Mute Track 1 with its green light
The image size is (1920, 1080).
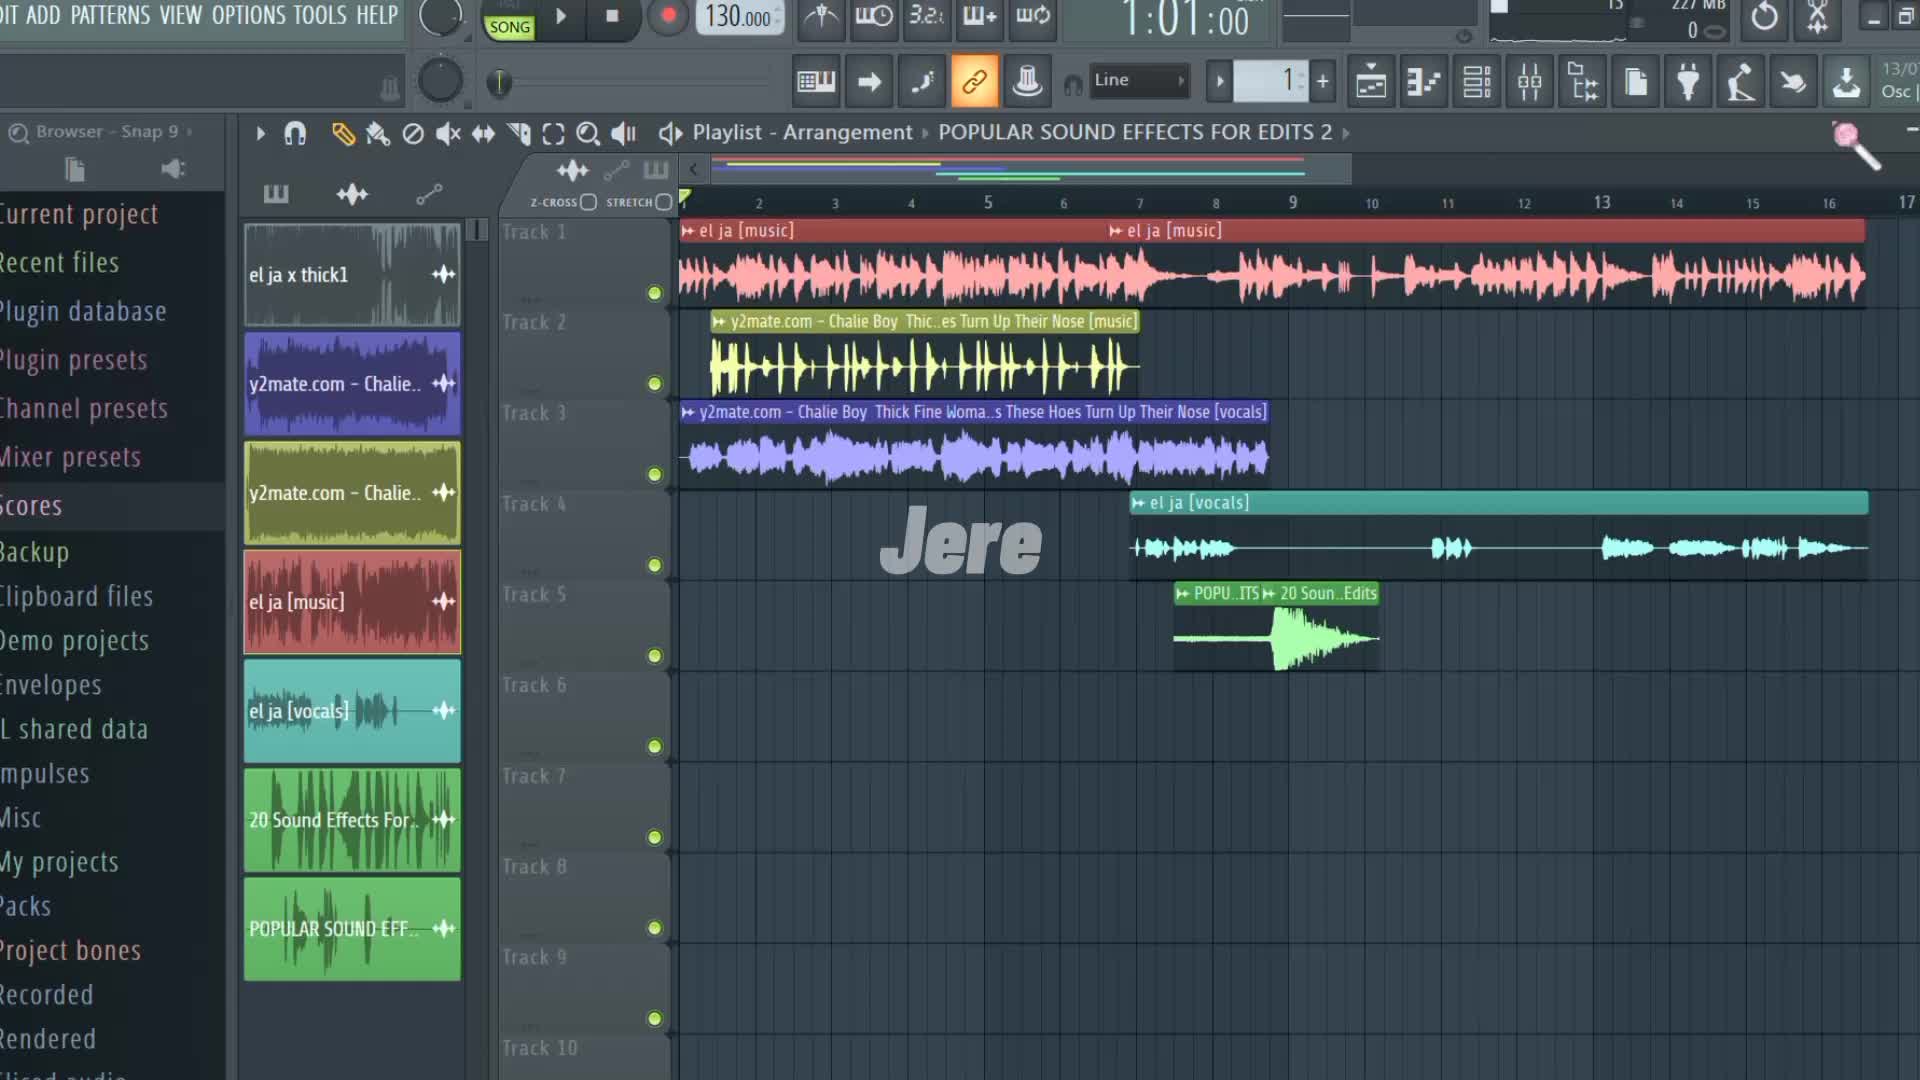pyautogui.click(x=654, y=293)
